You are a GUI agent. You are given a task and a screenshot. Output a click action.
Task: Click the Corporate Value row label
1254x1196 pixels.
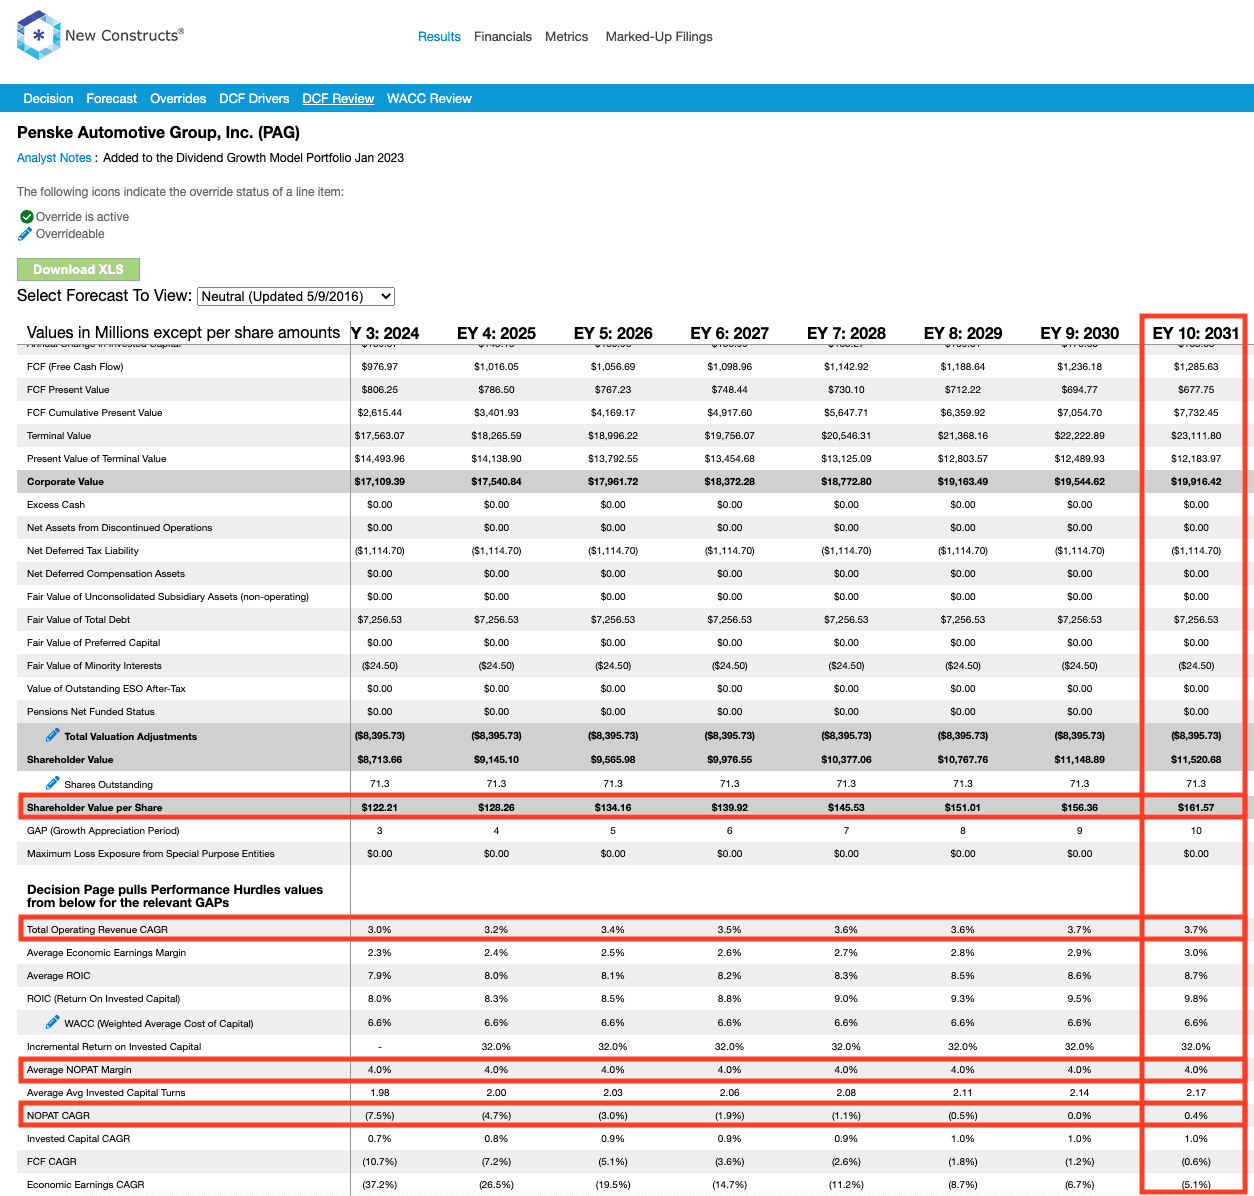tap(65, 482)
